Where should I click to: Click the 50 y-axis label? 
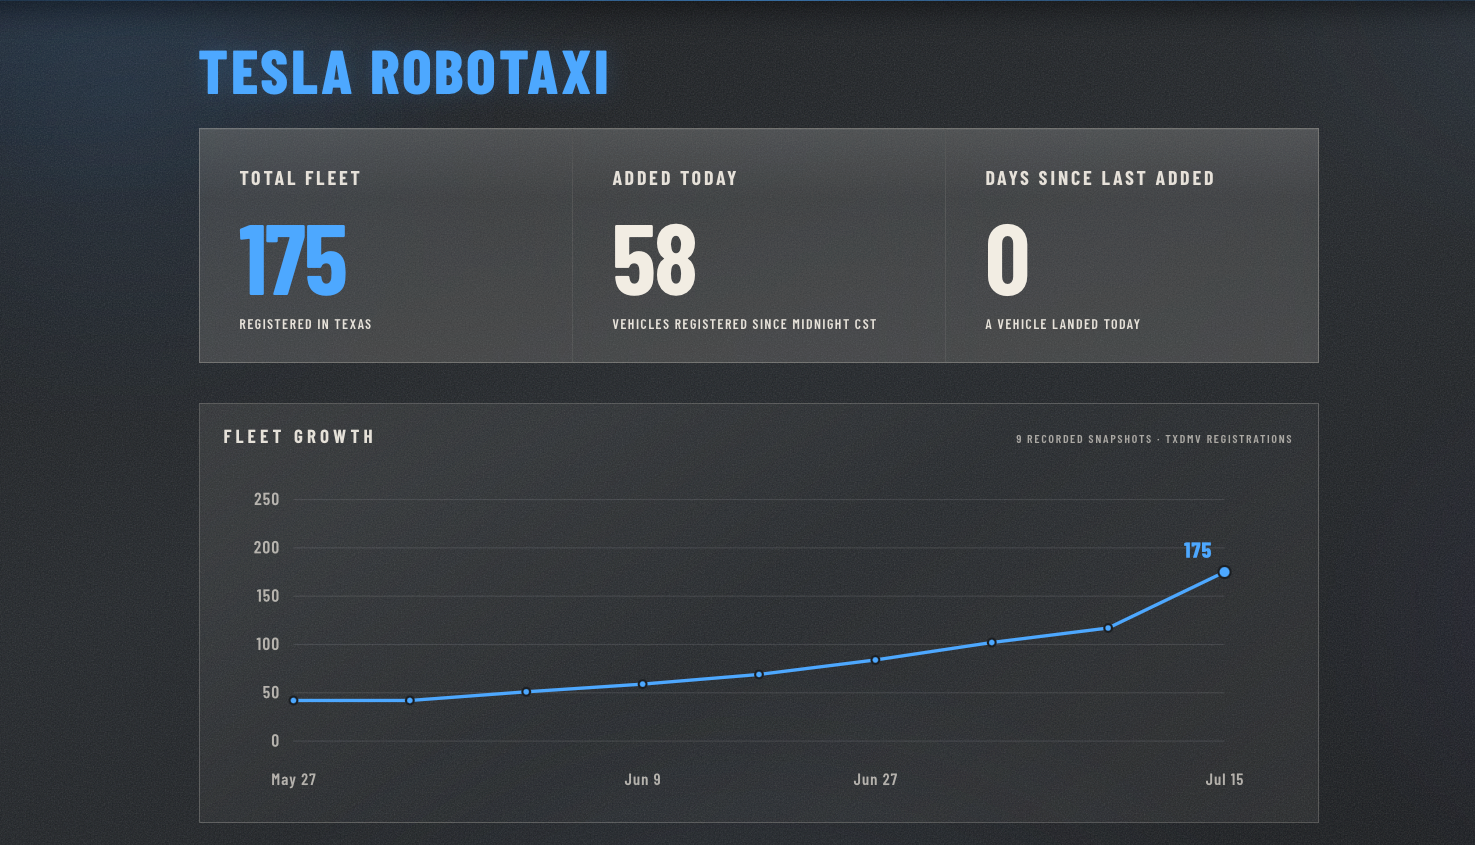coord(271,693)
